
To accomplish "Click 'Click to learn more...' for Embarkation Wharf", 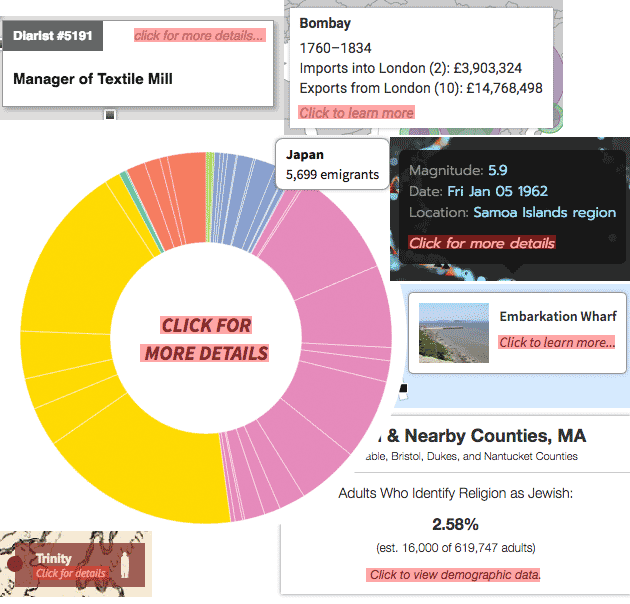I will pyautogui.click(x=557, y=343).
